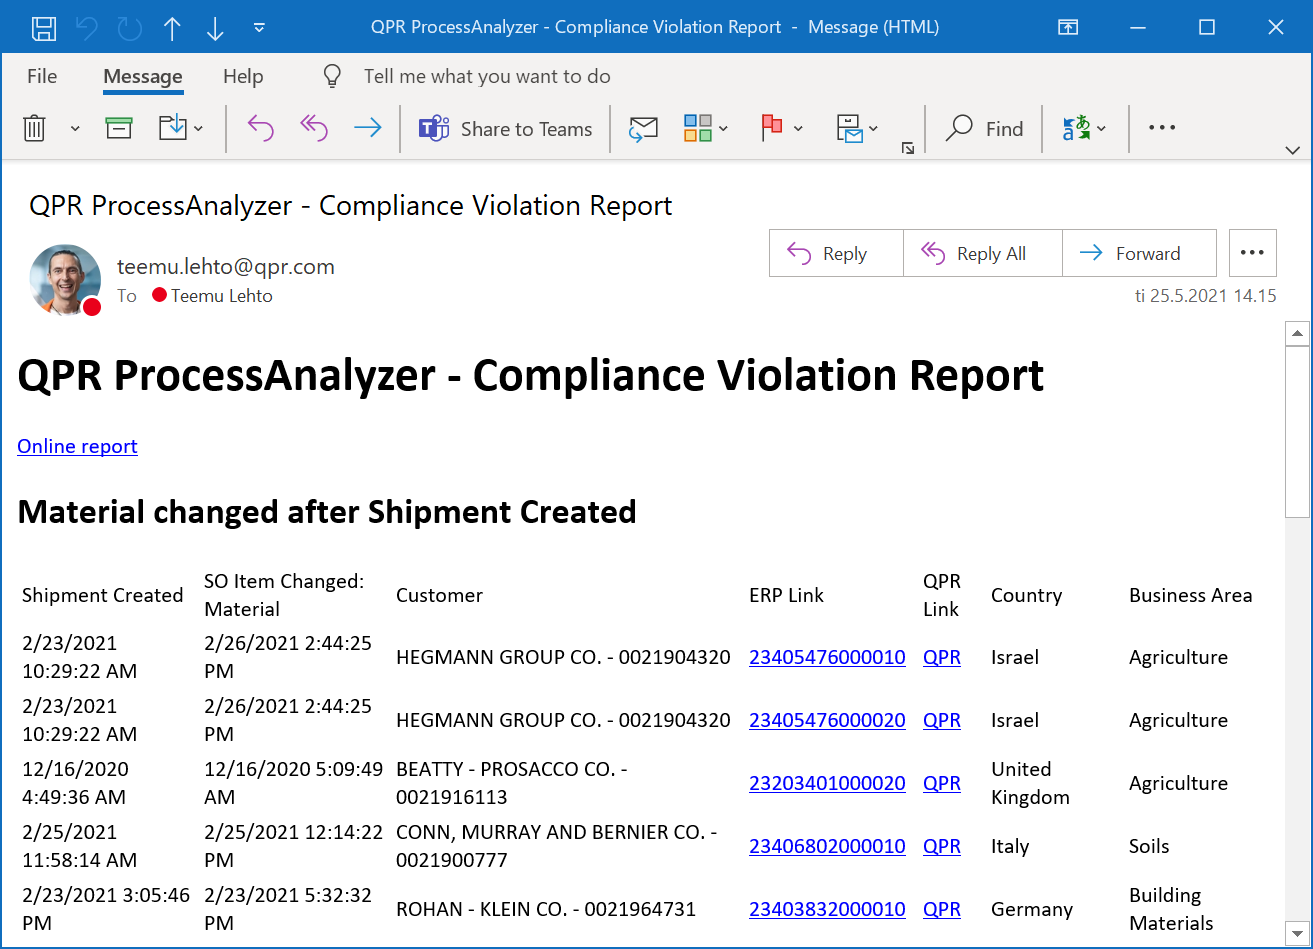
Task: Click the message body scrollbar thumb
Action: pos(1296,432)
